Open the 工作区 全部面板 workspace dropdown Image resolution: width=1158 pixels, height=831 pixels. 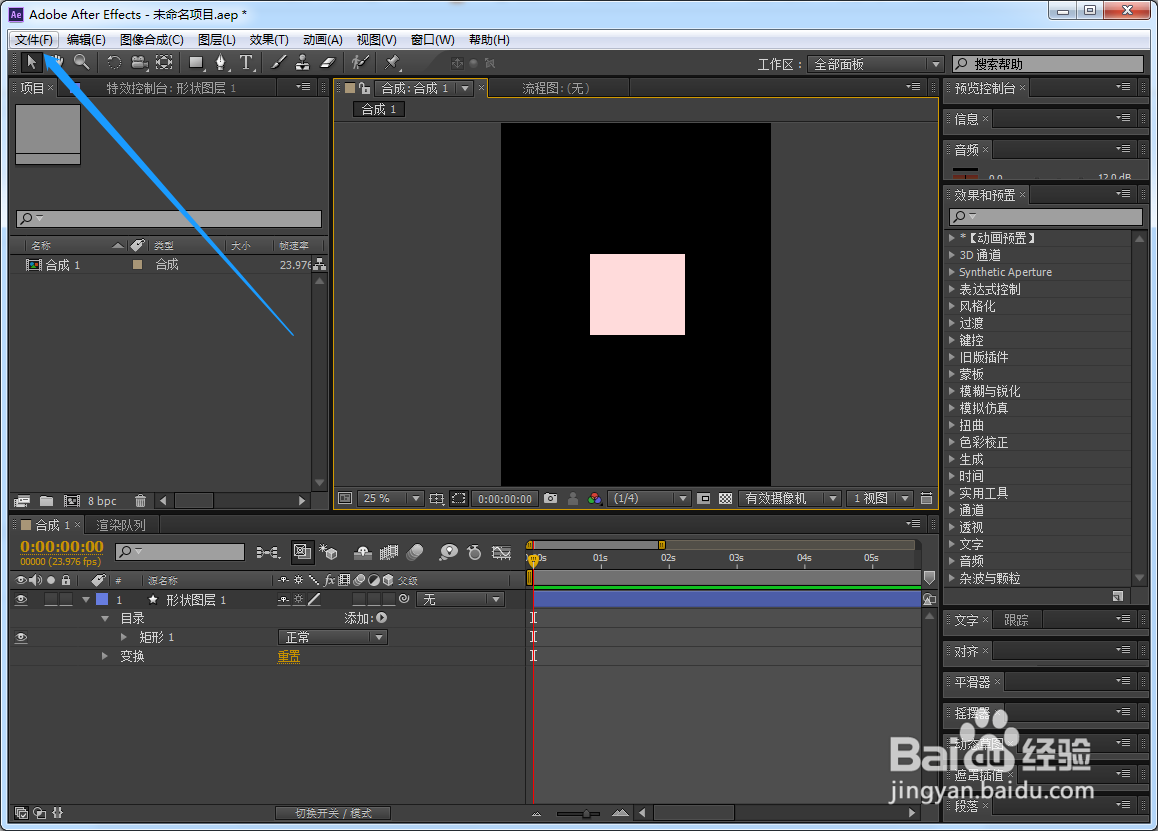click(875, 64)
